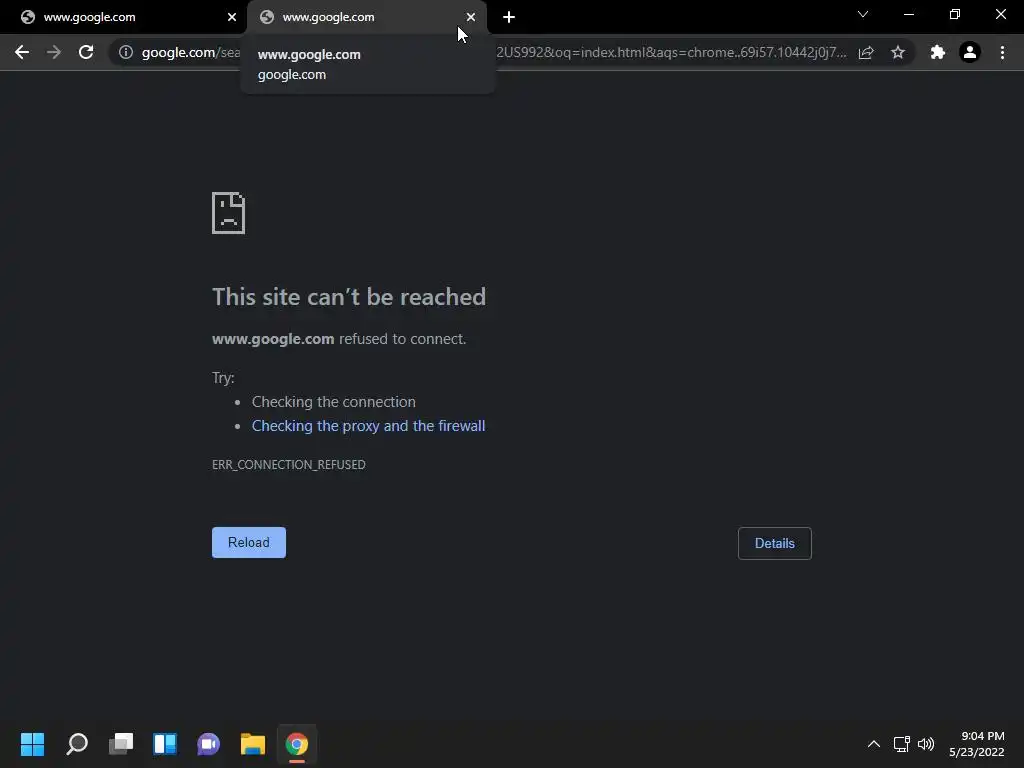Open the Windows Start menu
The width and height of the screenshot is (1024, 768).
33,744
